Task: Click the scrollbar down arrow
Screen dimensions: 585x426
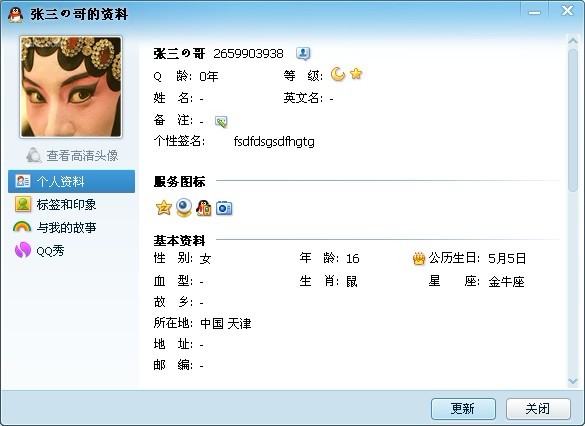Action: pyautogui.click(x=572, y=381)
